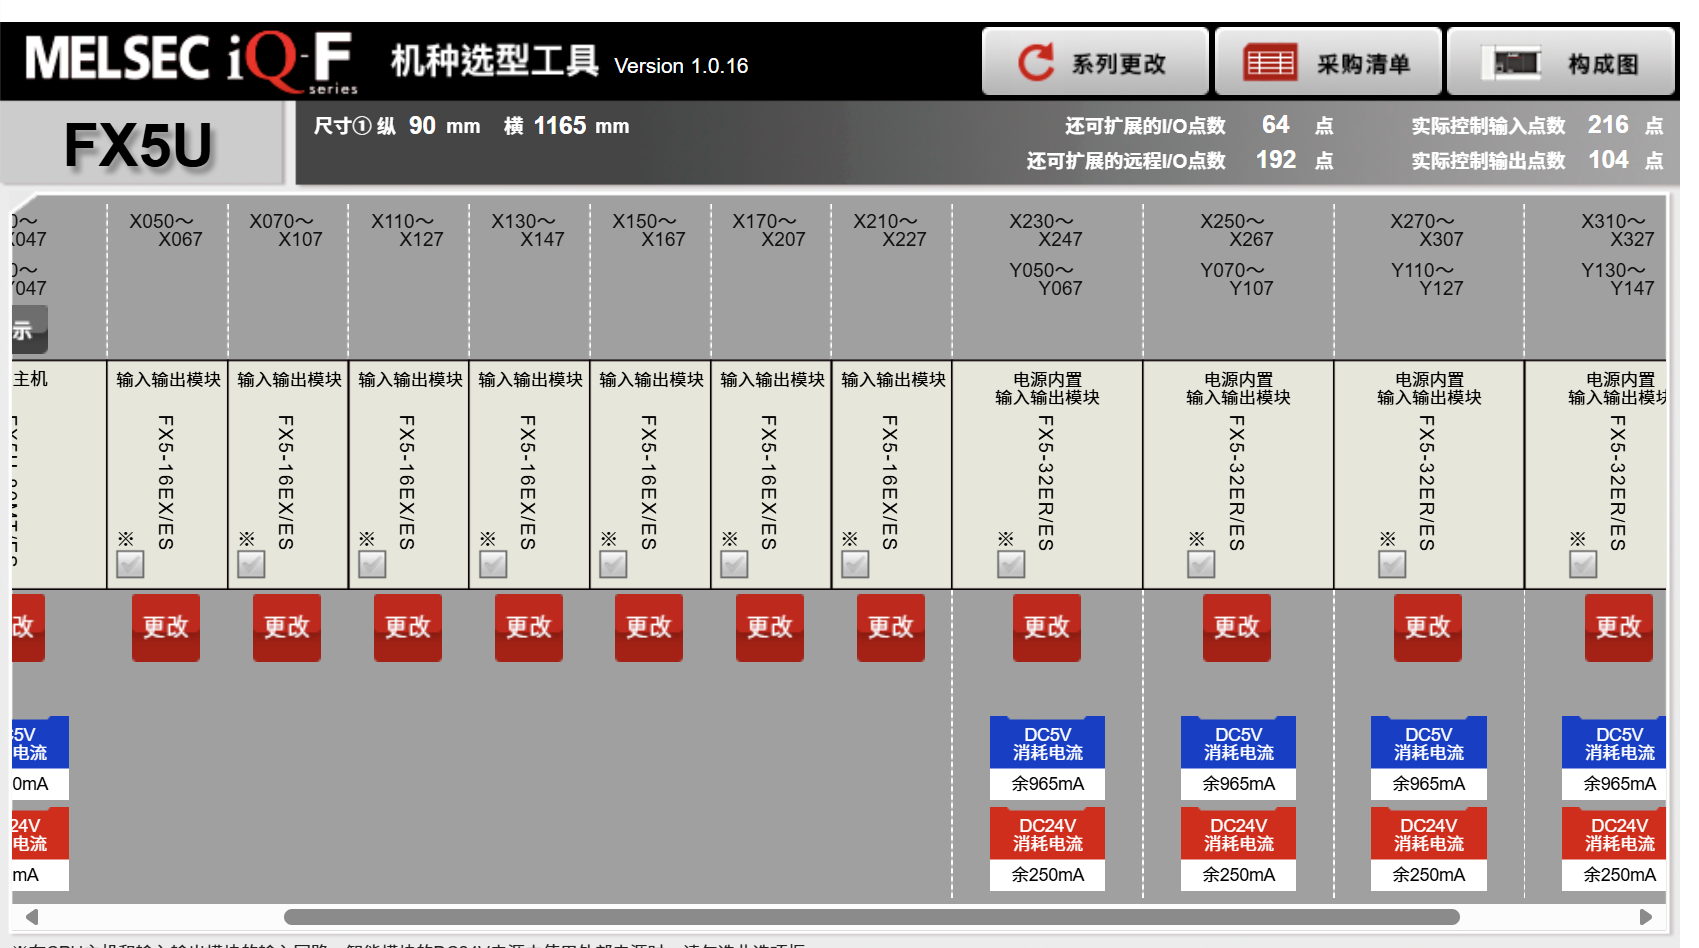Click the DC5V 消耗电流 badge under X230 module

pos(1047,743)
